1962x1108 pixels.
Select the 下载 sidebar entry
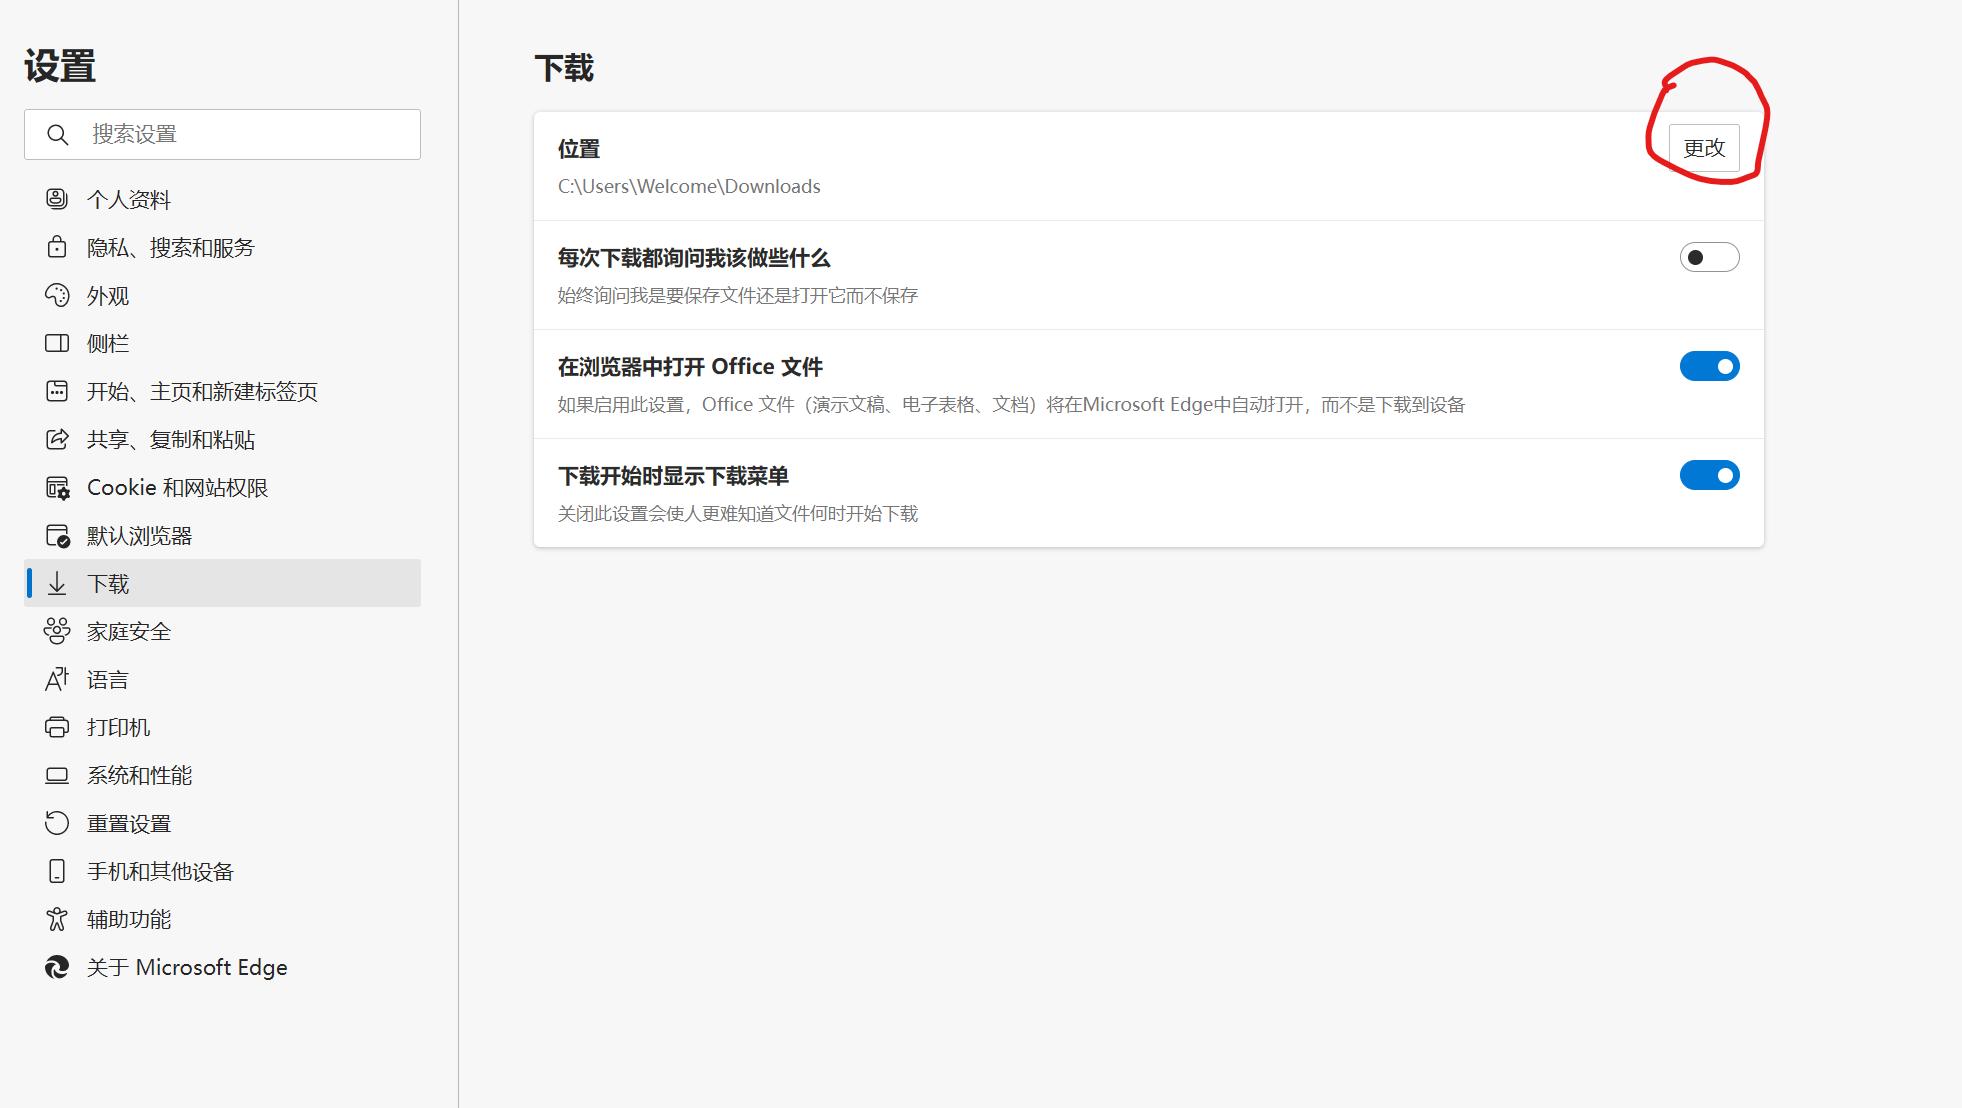tap(222, 583)
